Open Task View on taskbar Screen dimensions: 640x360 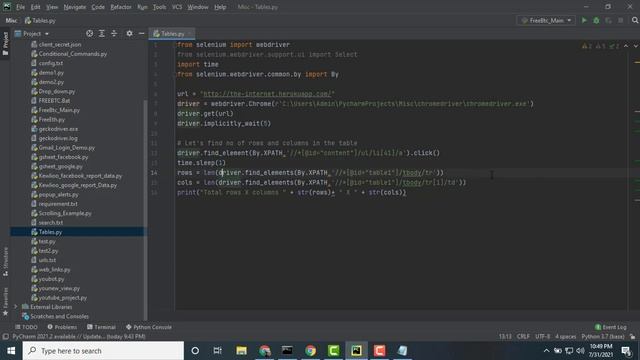pos(218,351)
